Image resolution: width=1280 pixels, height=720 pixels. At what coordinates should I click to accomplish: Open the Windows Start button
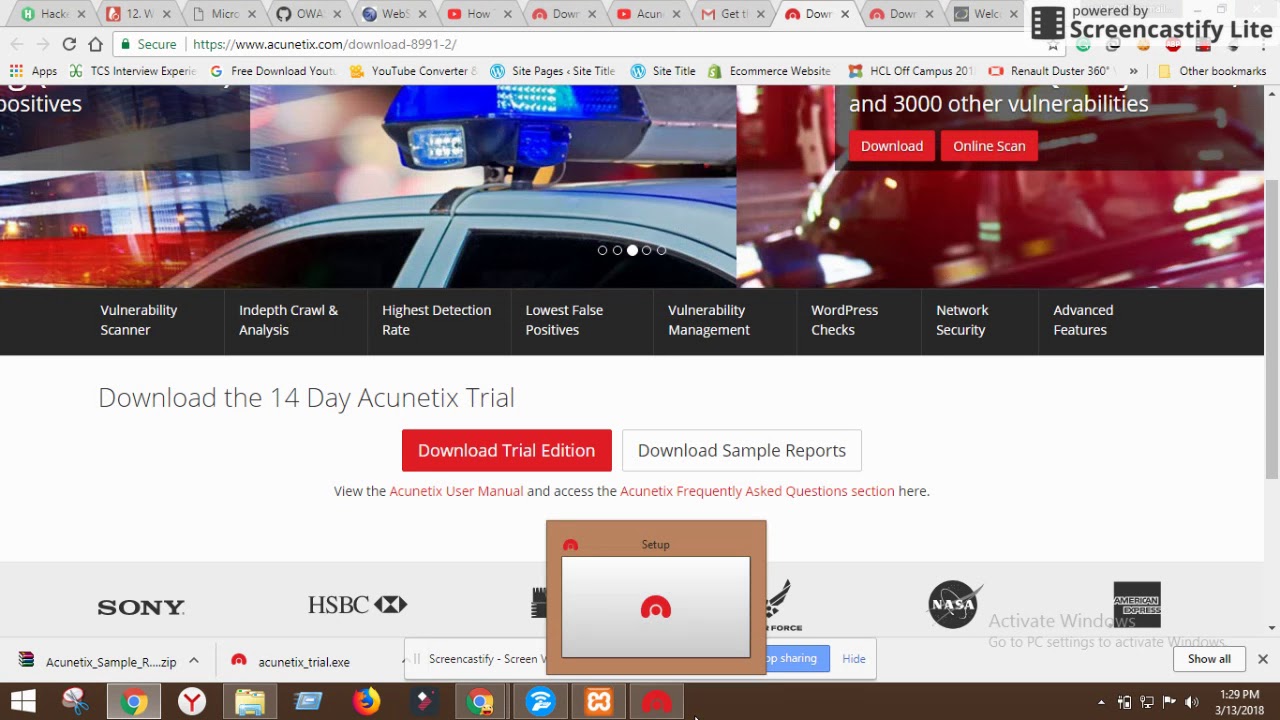pos(23,702)
